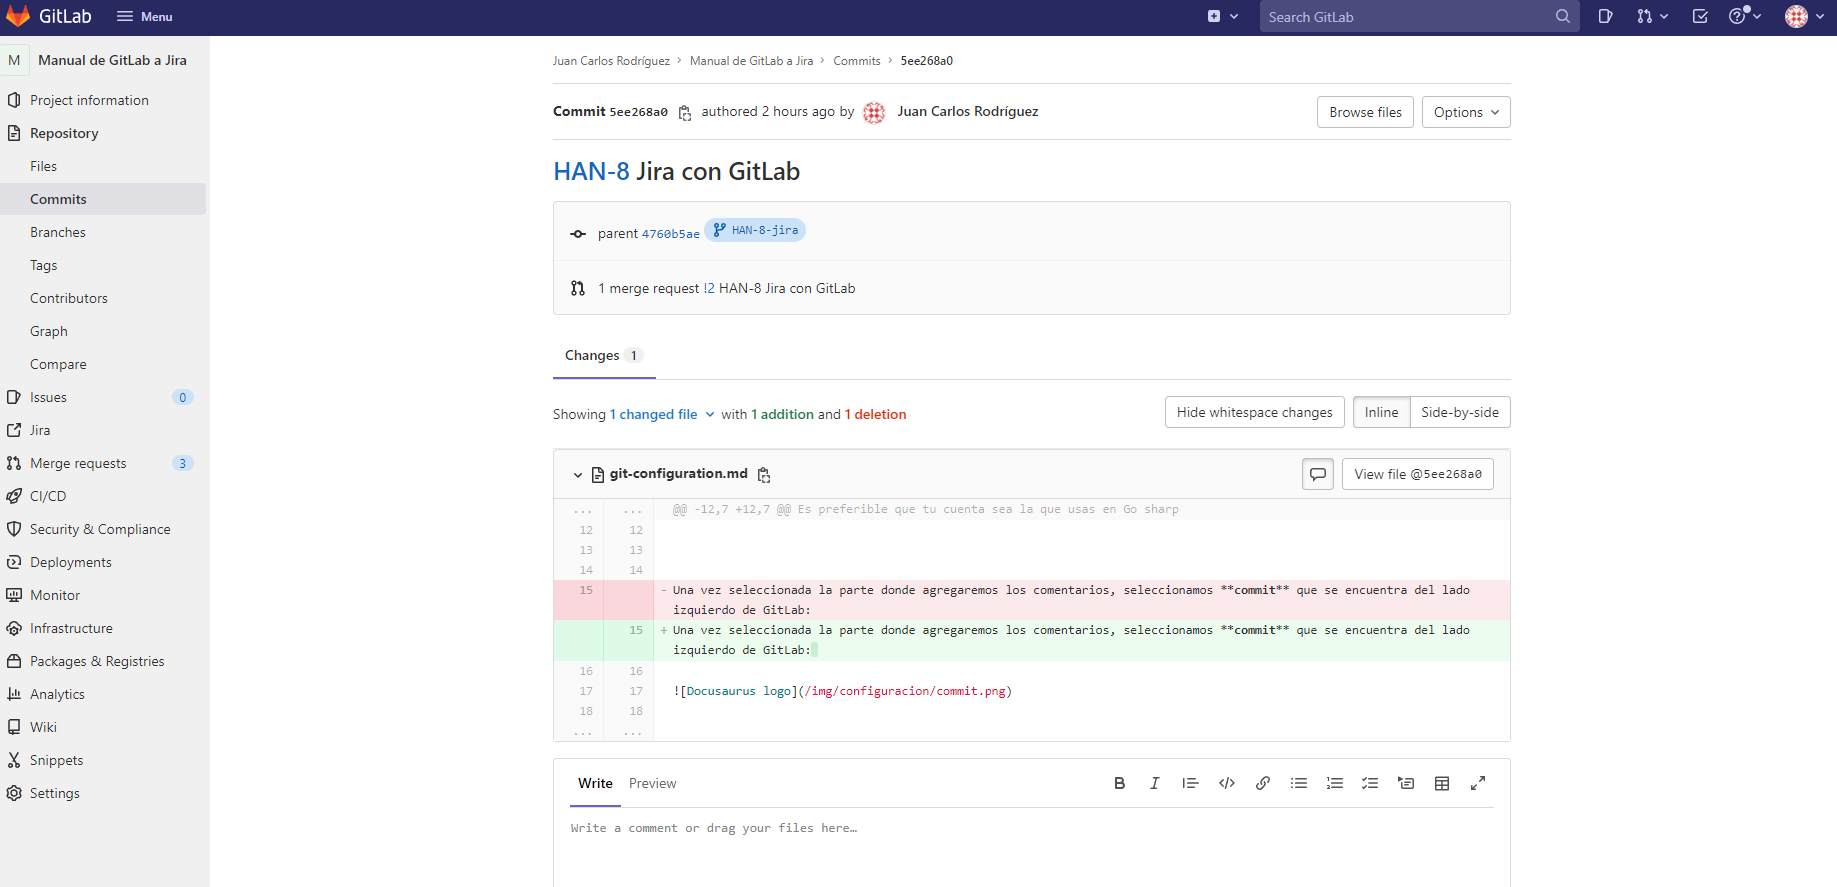1837x887 pixels.
Task: Switch to Side-by-side diff view
Action: (x=1460, y=412)
